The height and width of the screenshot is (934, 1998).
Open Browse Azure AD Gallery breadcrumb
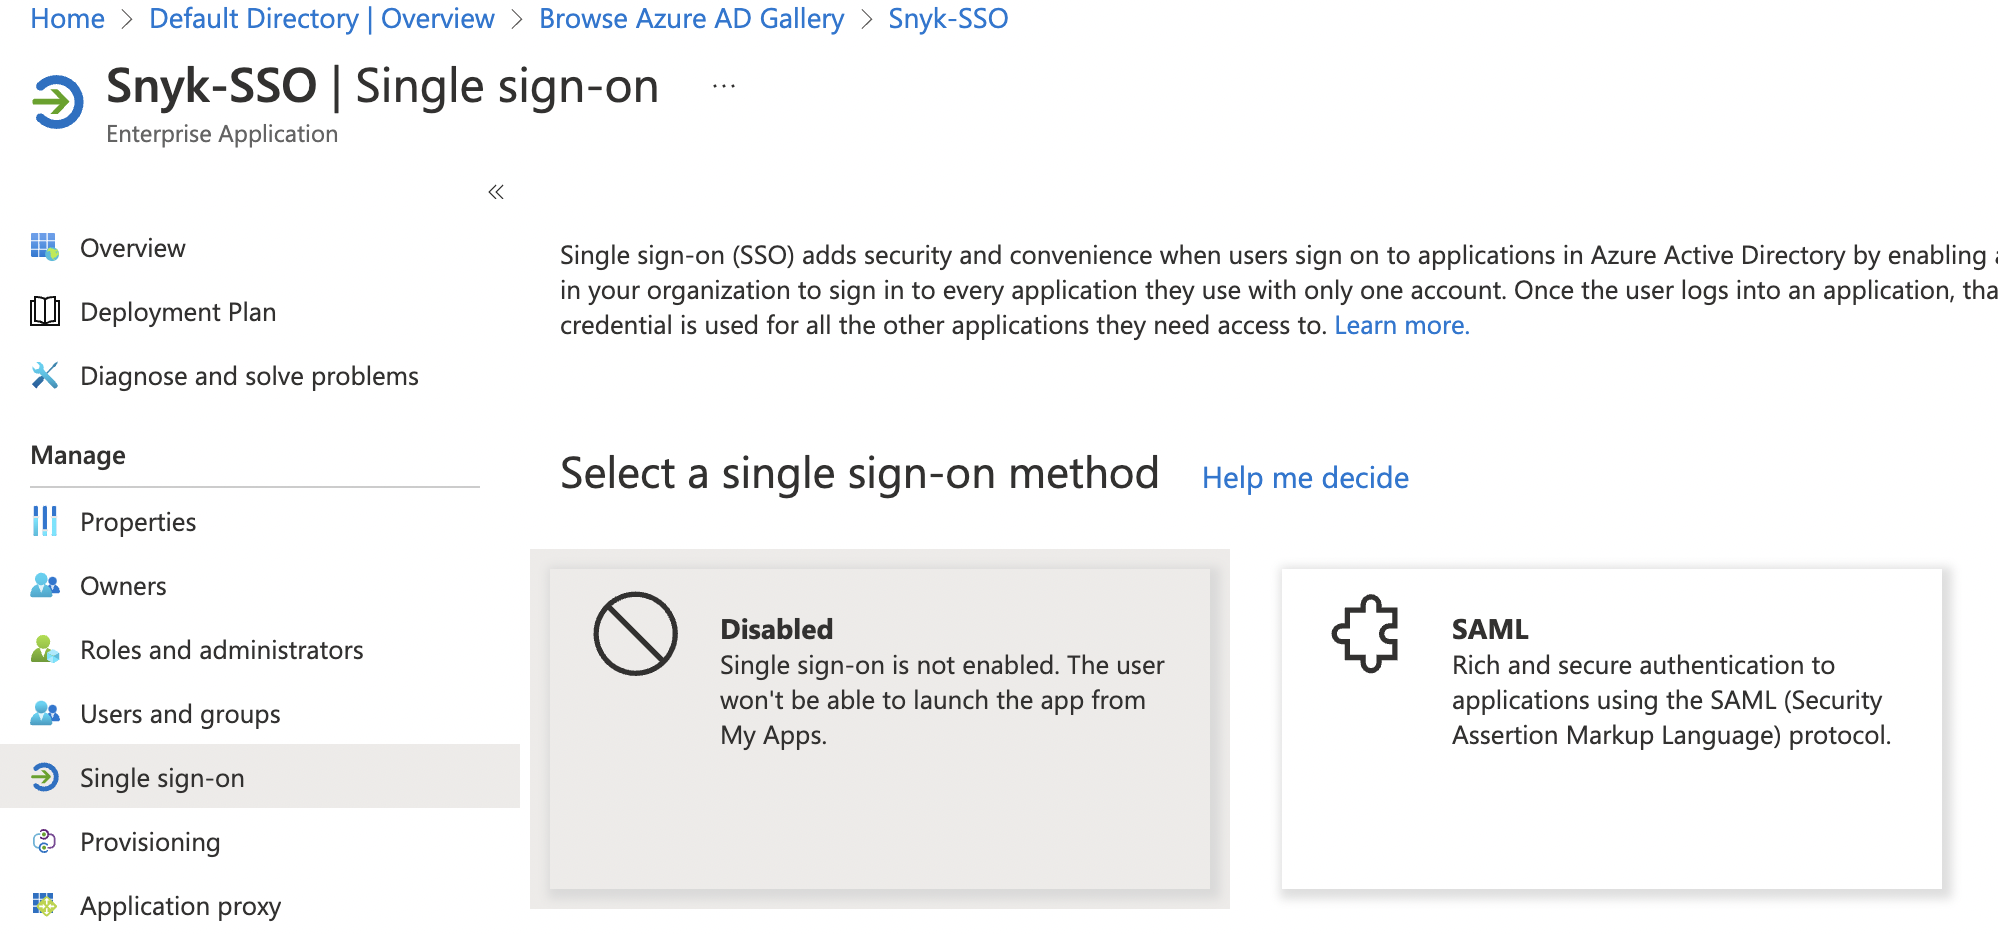click(691, 18)
